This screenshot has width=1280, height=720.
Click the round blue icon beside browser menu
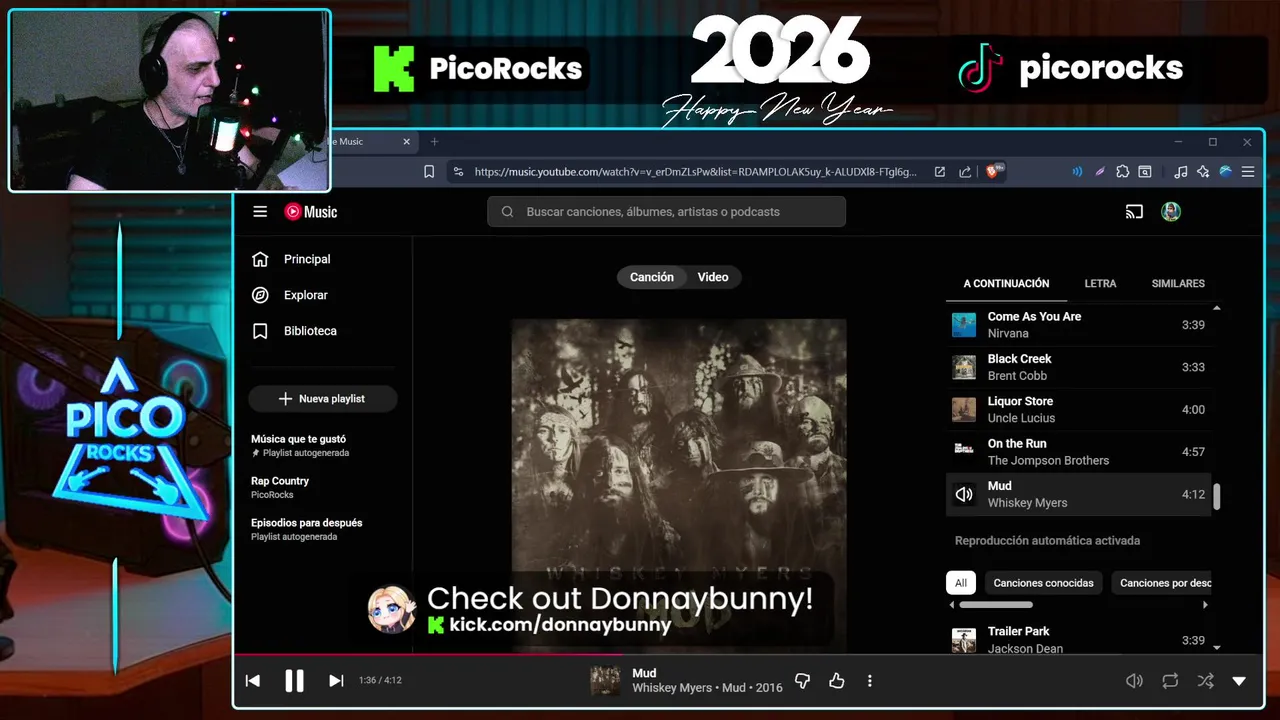1226,172
